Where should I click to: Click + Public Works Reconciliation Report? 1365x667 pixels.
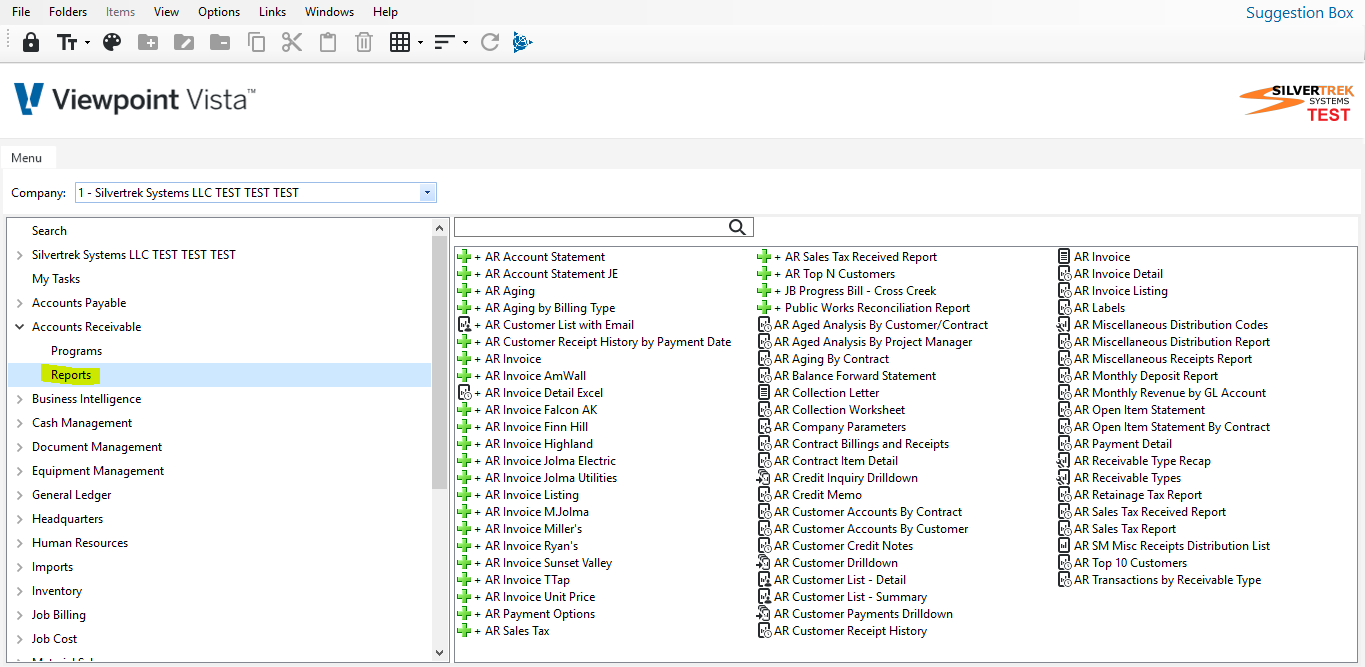[x=872, y=308]
